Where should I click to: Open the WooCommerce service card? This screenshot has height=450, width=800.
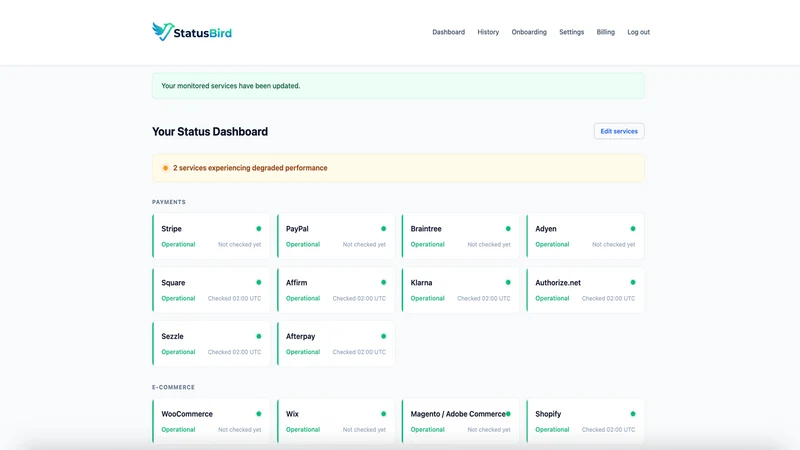pos(211,421)
